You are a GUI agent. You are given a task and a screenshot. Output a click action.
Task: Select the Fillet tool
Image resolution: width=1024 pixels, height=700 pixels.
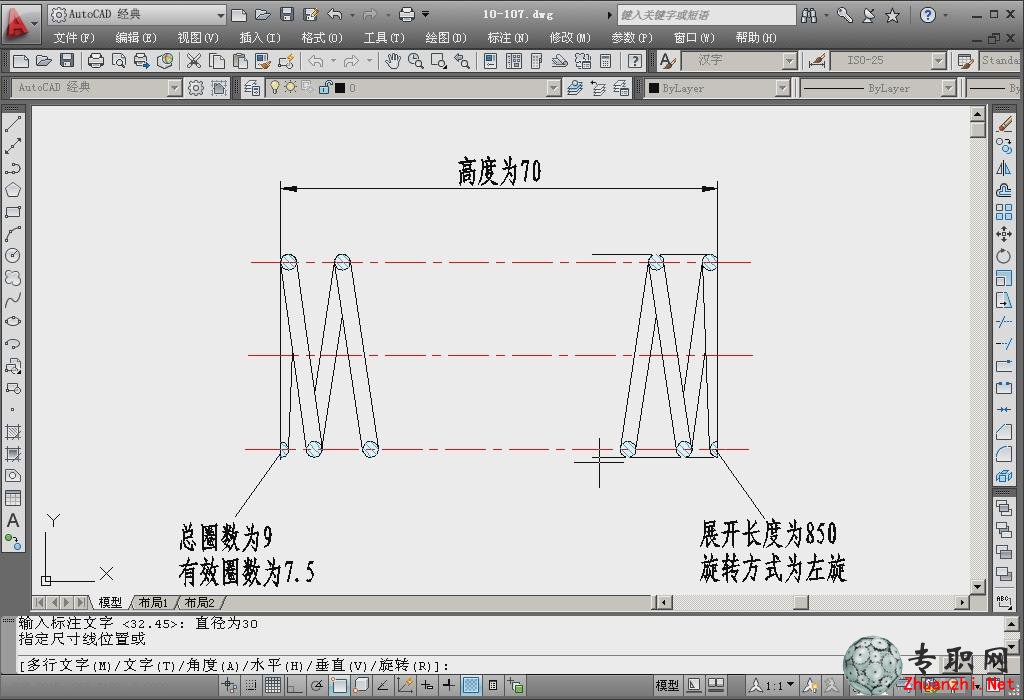click(x=1004, y=454)
